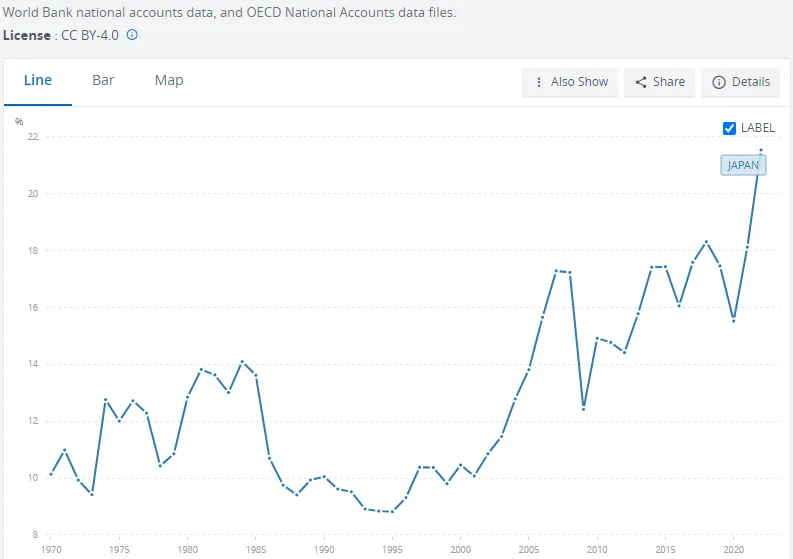Select the 2020 dip data point
This screenshot has height=559, width=793.
[734, 320]
